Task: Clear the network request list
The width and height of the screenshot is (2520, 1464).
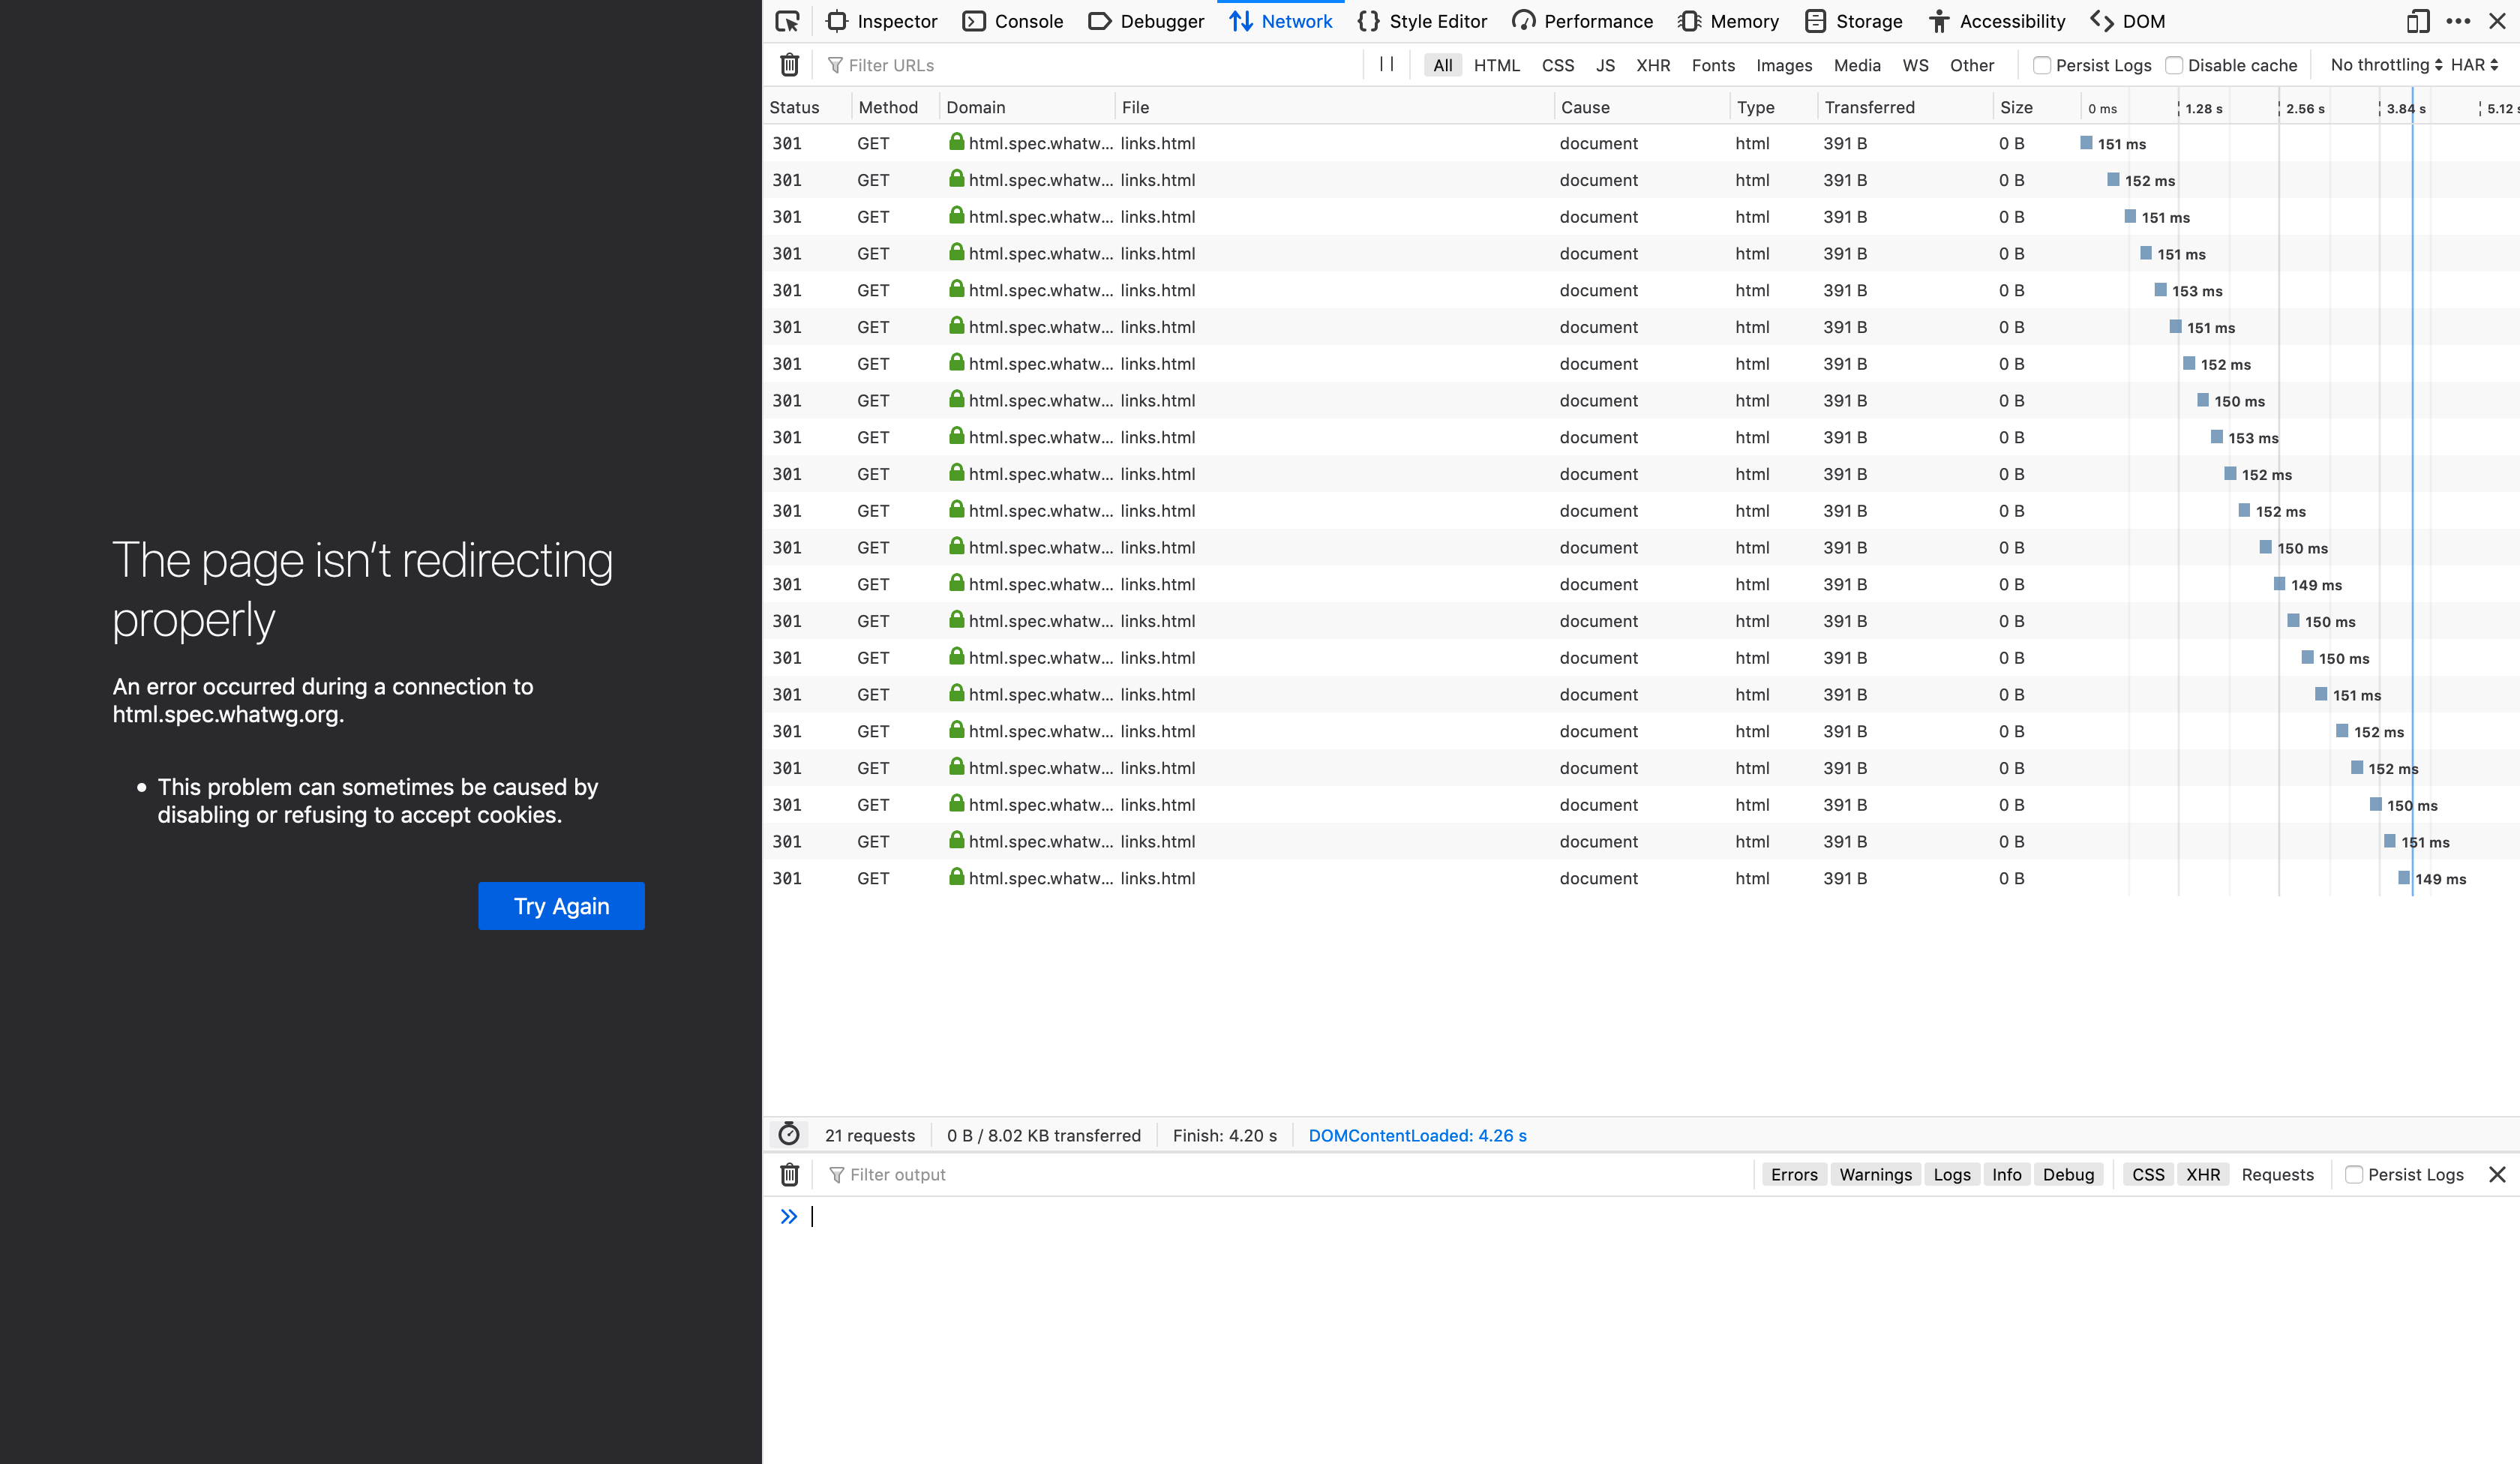Action: pyautogui.click(x=789, y=64)
